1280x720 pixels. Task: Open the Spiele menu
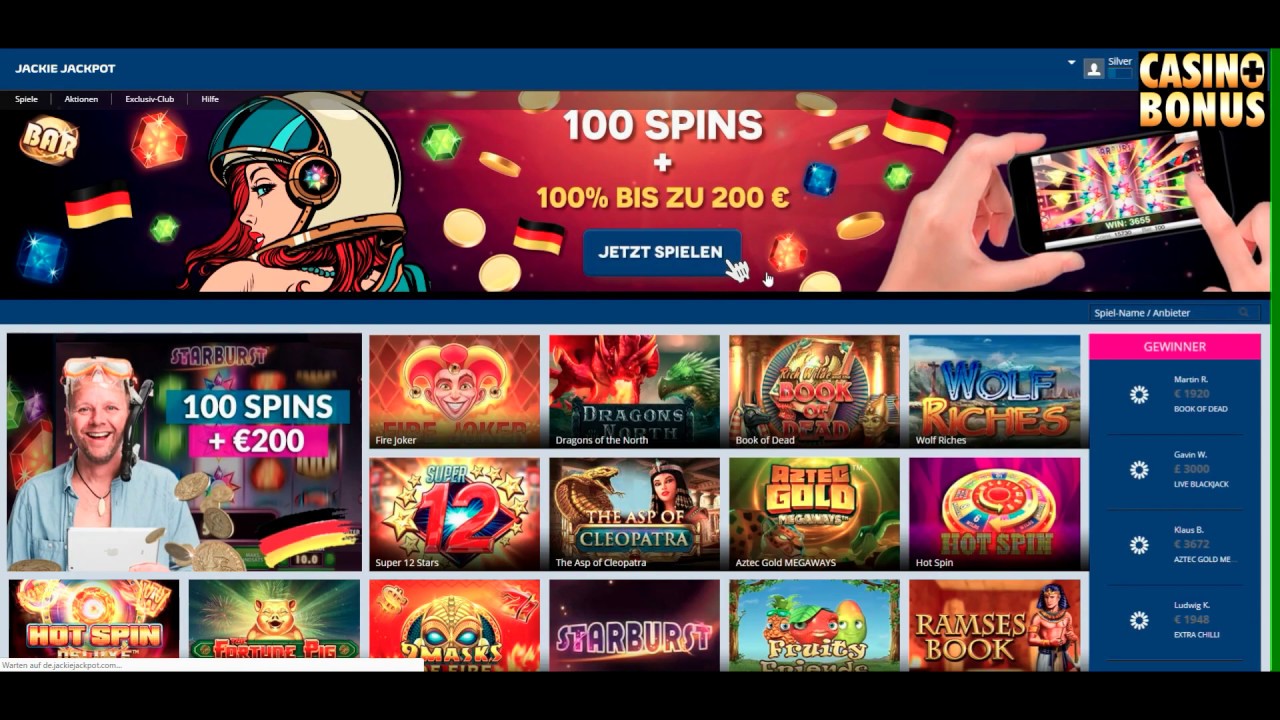tap(26, 99)
